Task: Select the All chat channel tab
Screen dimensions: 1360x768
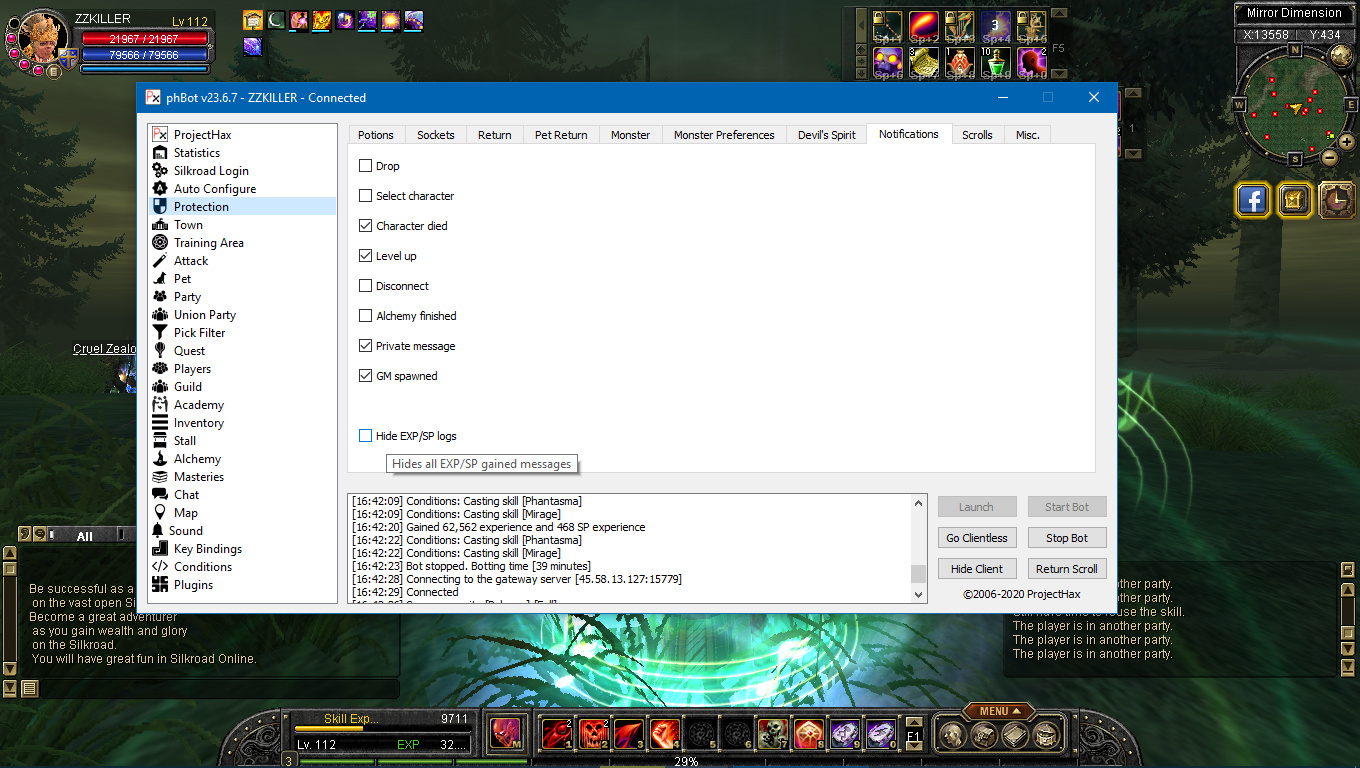Action: click(x=85, y=536)
